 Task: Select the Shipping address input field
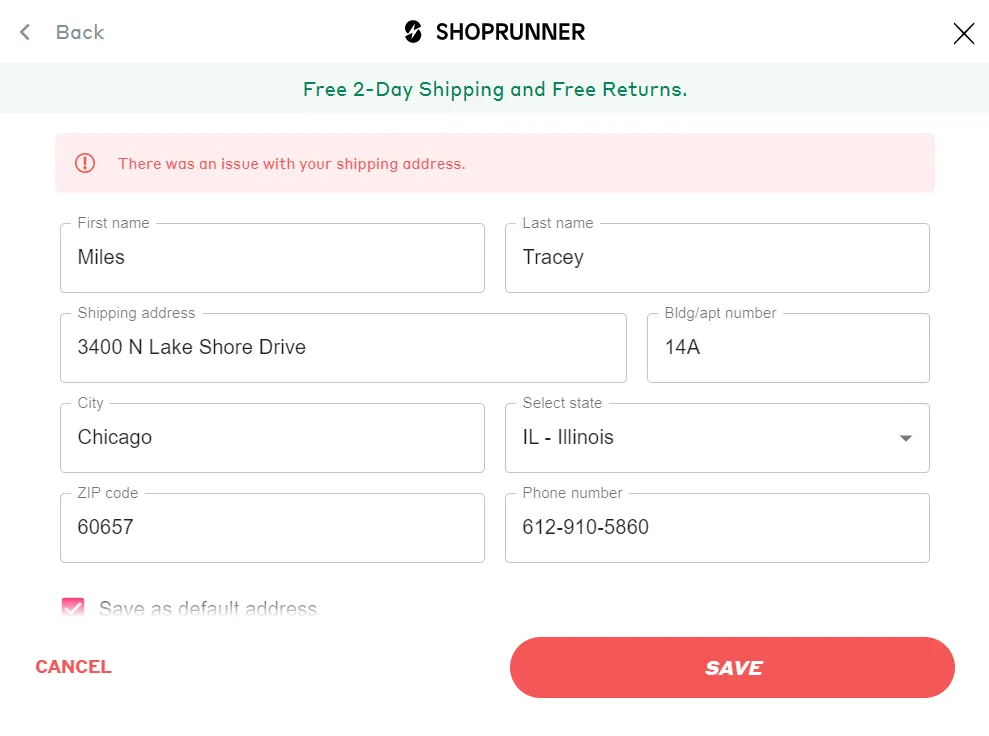click(x=343, y=348)
